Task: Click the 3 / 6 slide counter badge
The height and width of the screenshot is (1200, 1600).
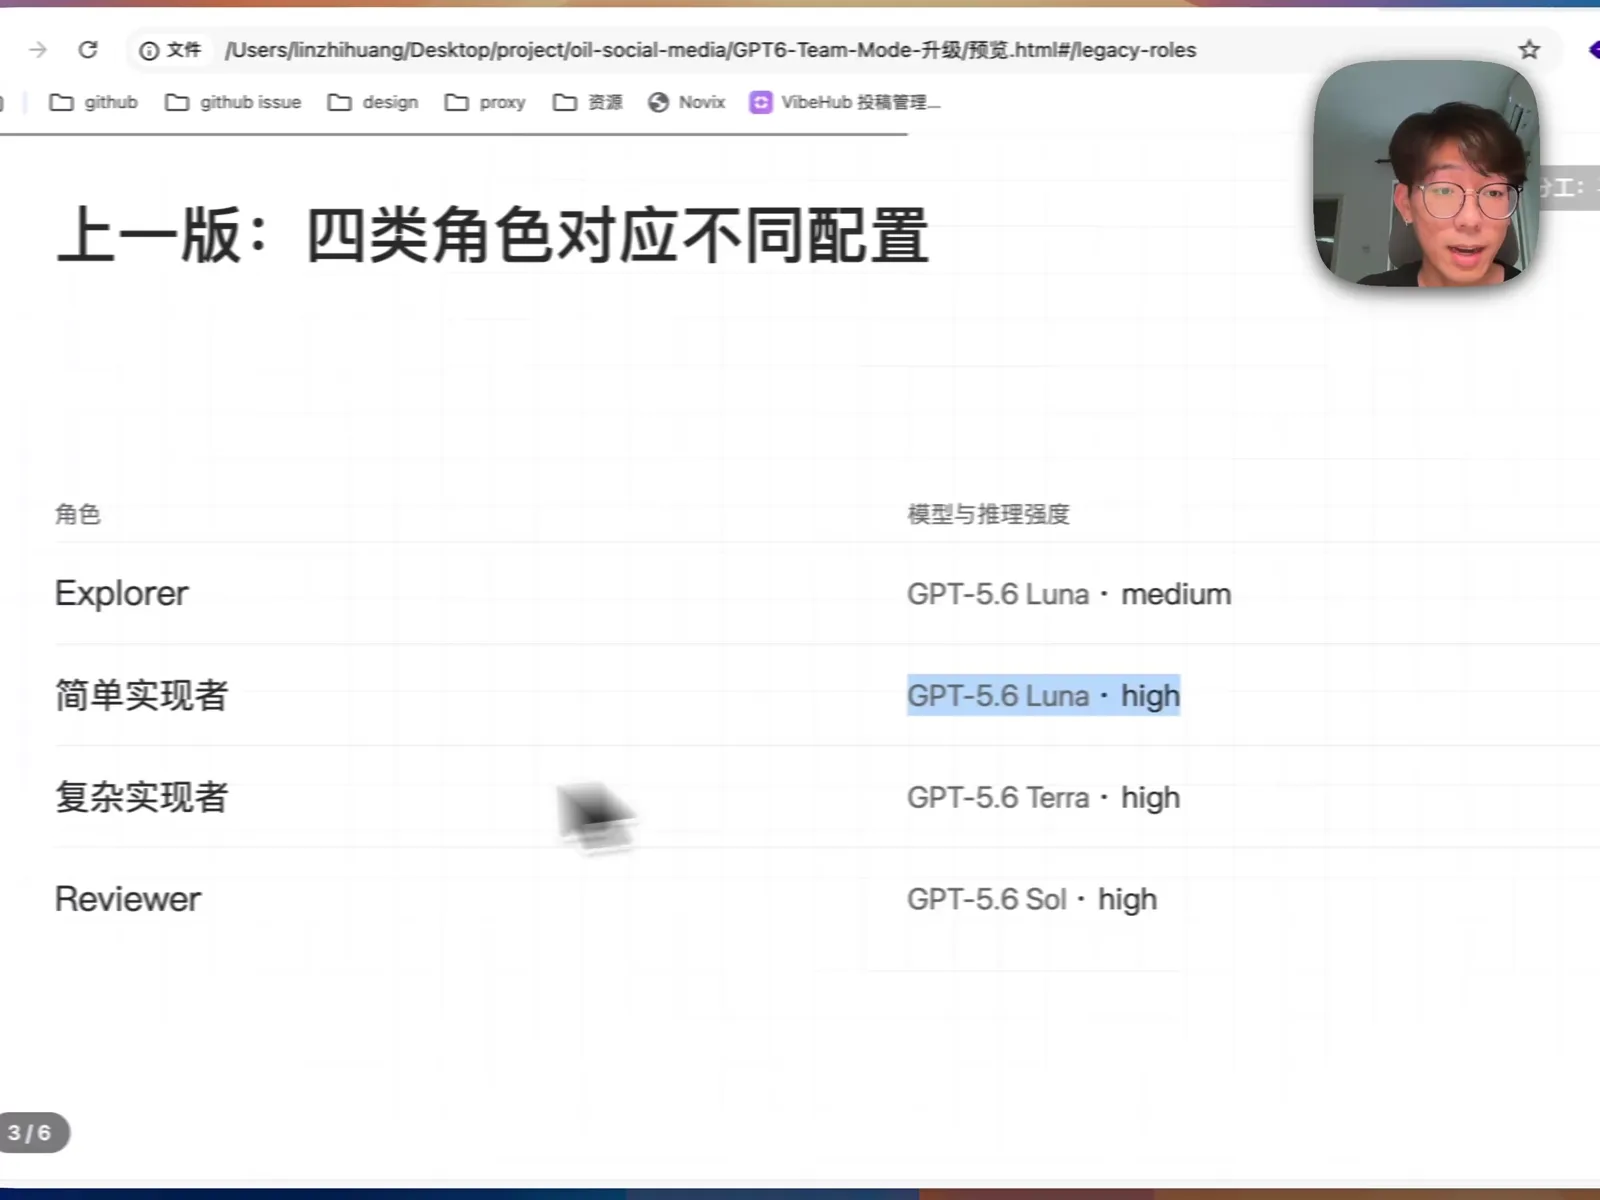Action: coord(30,1133)
